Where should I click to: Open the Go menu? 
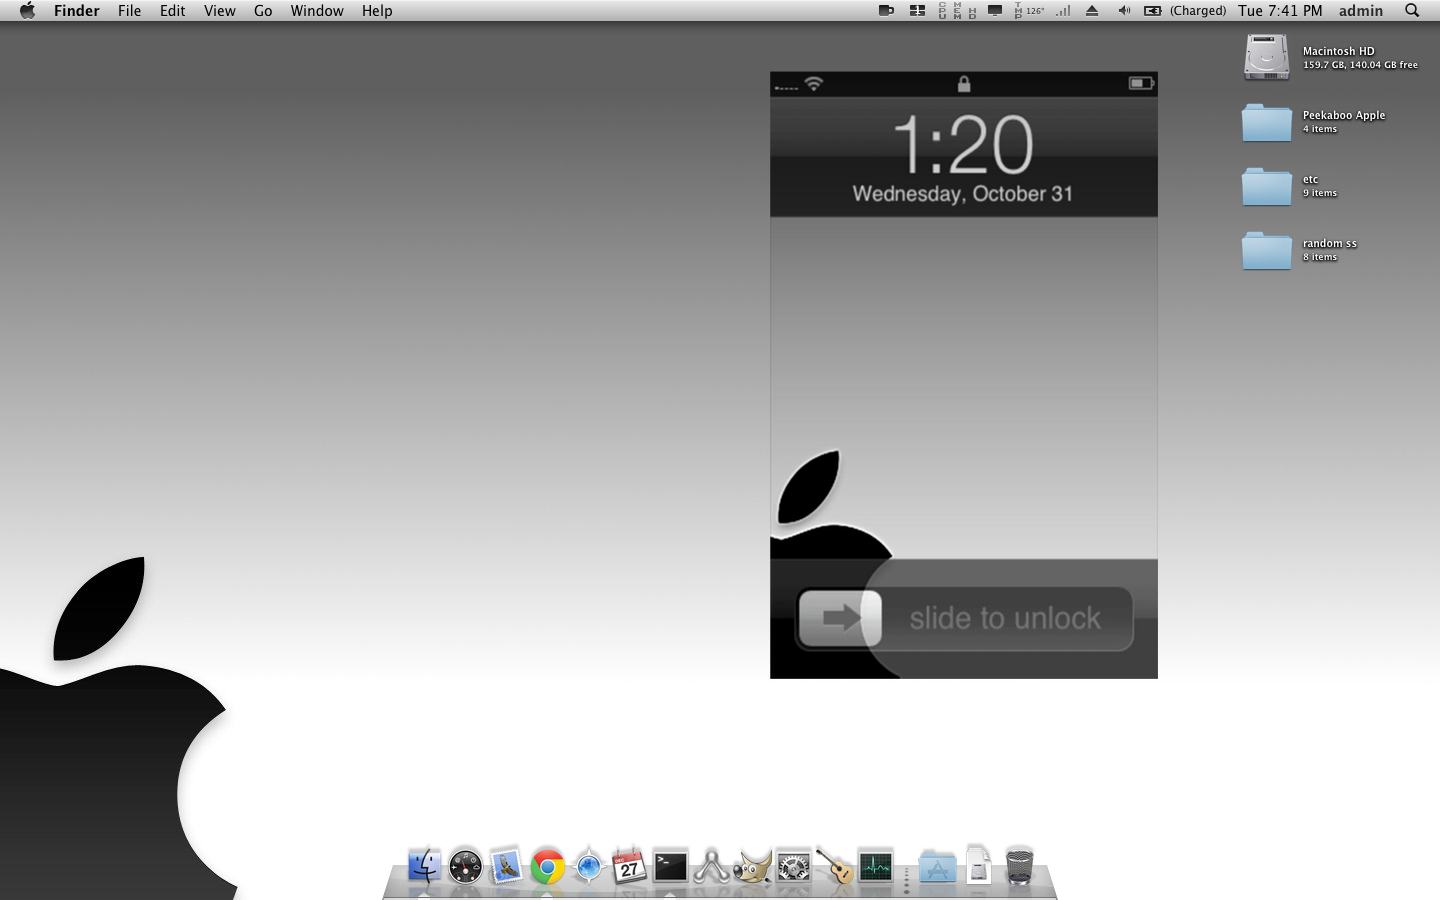point(263,11)
